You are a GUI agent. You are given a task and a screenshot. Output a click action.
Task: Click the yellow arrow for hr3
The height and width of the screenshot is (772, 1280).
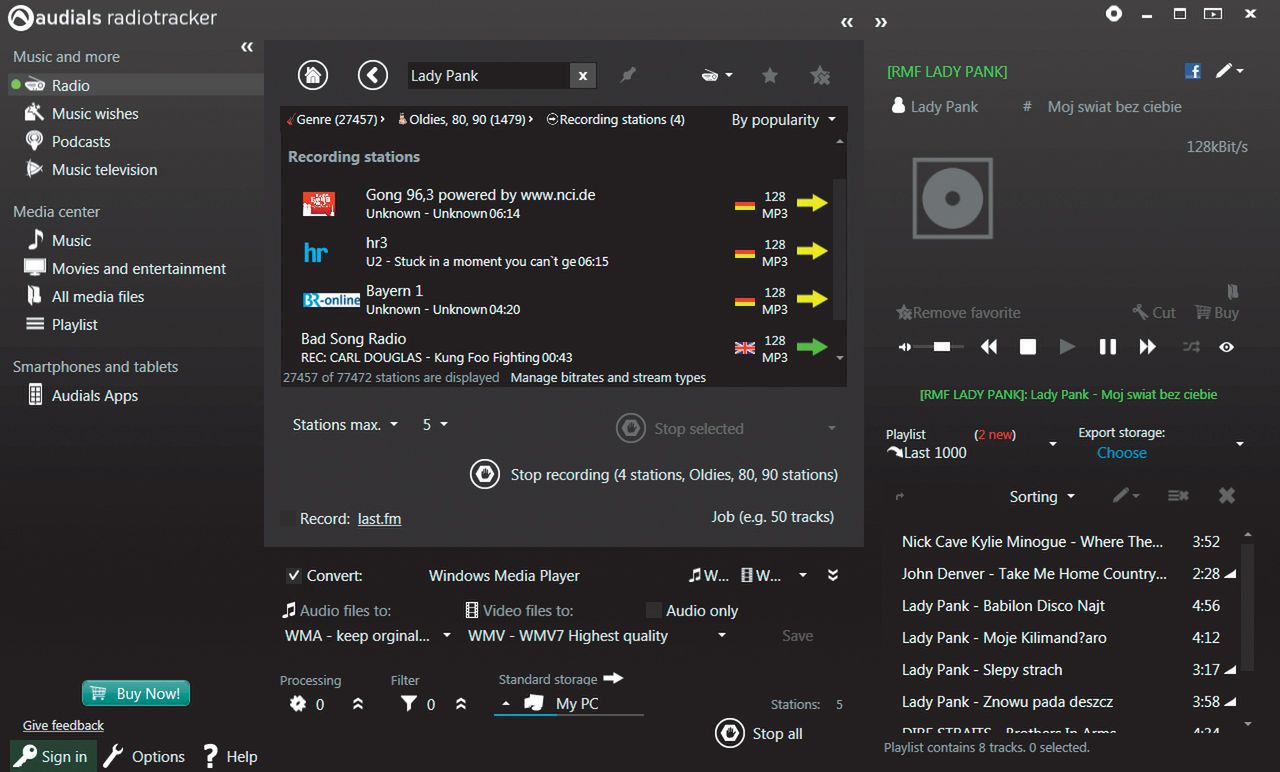[812, 251]
